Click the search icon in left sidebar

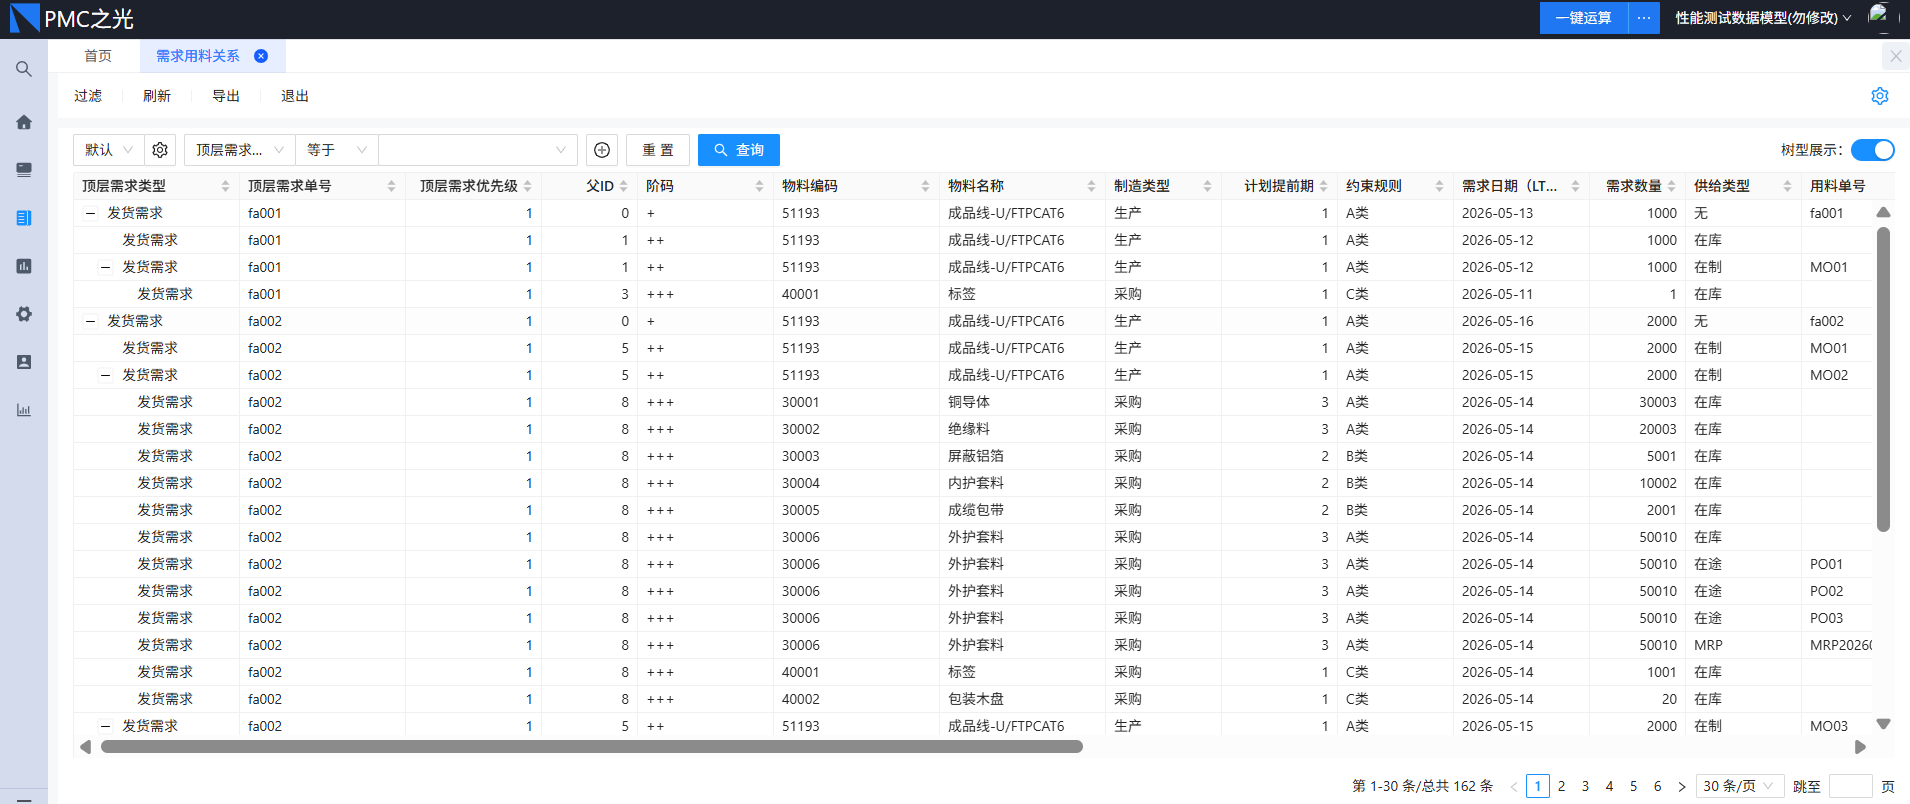pyautogui.click(x=24, y=69)
